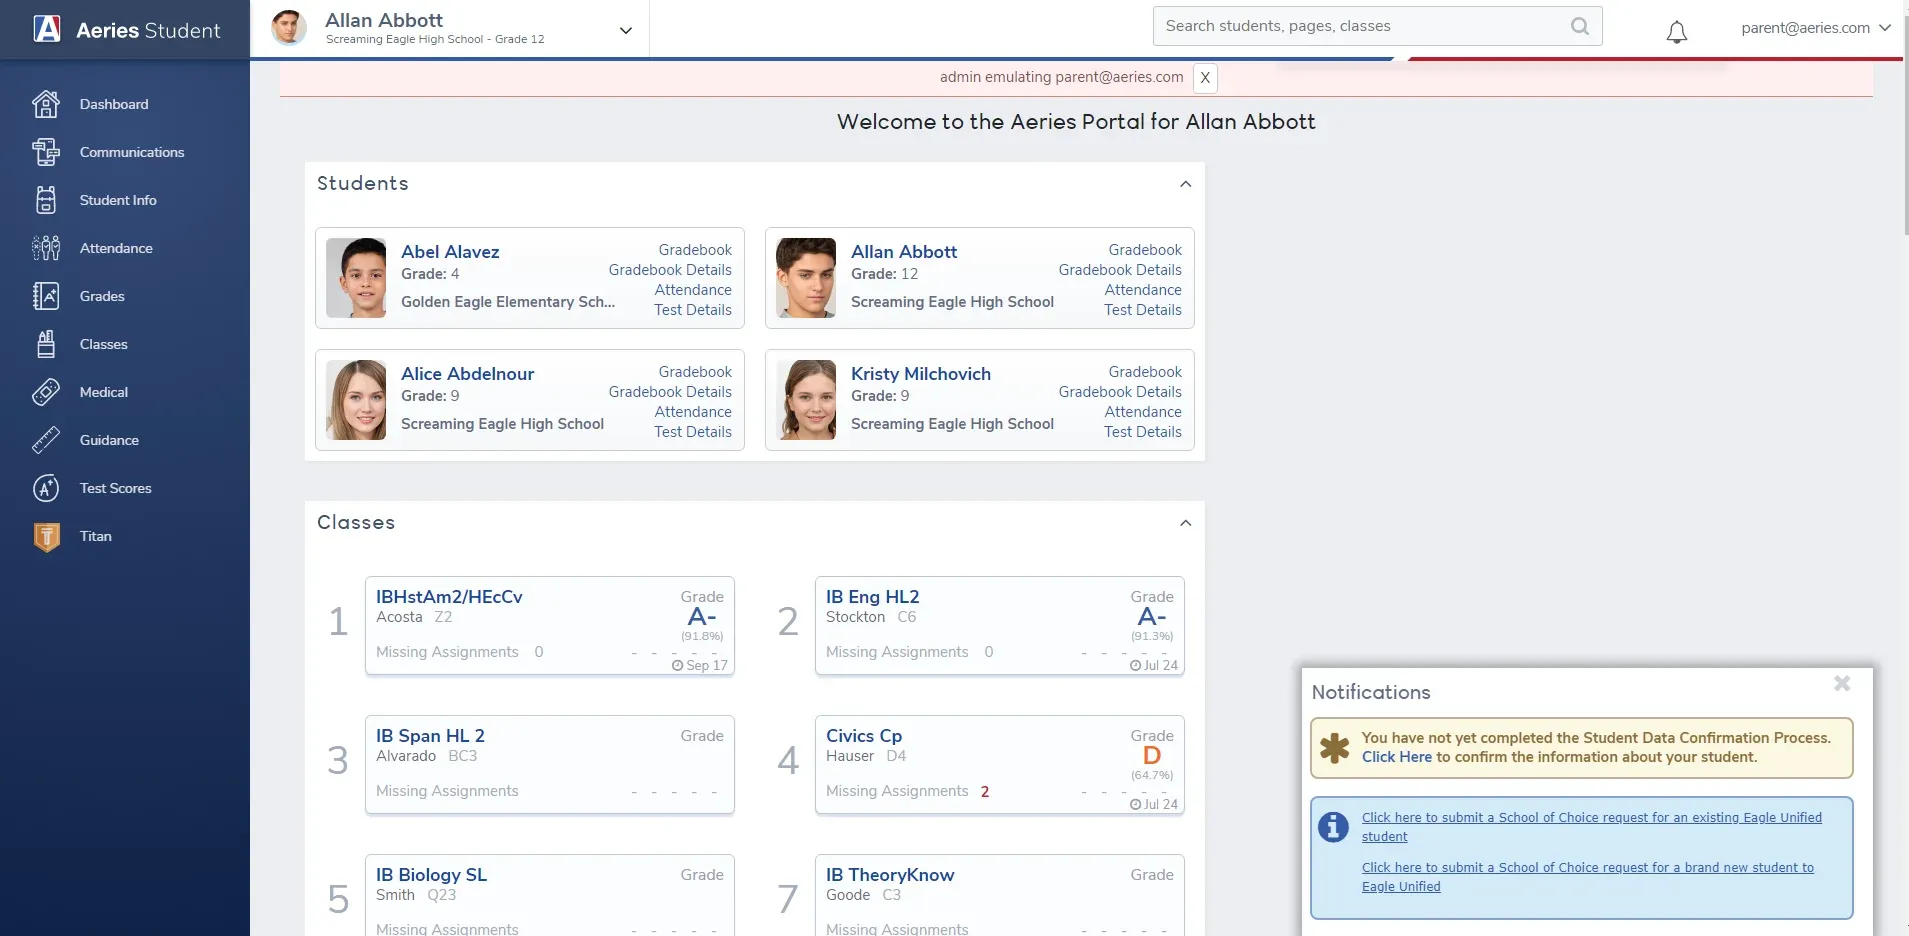The width and height of the screenshot is (1909, 936).
Task: Open the notification bell icon
Action: [1677, 32]
